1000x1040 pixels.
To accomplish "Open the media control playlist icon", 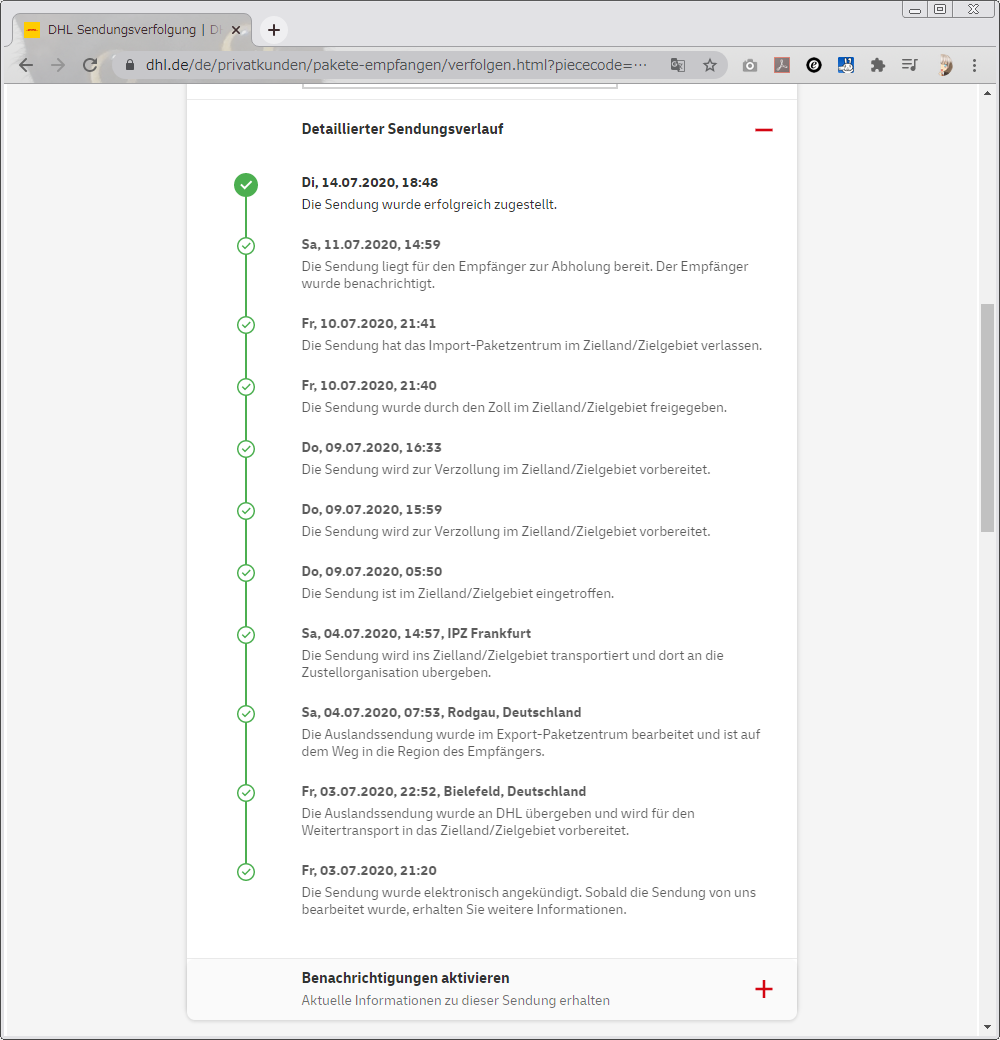I will click(x=909, y=65).
